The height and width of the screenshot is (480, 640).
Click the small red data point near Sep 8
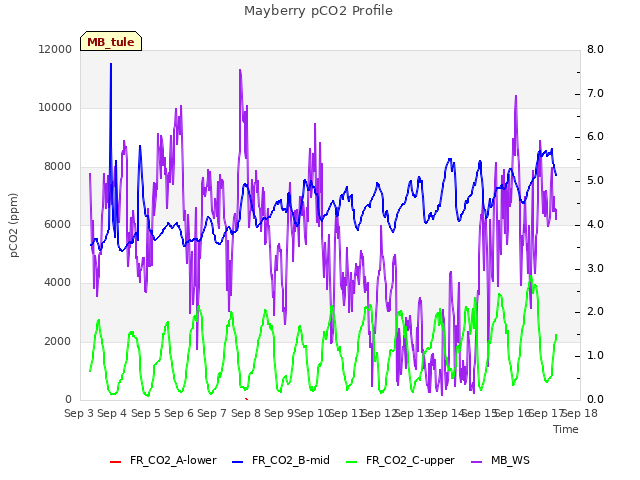coord(246,399)
